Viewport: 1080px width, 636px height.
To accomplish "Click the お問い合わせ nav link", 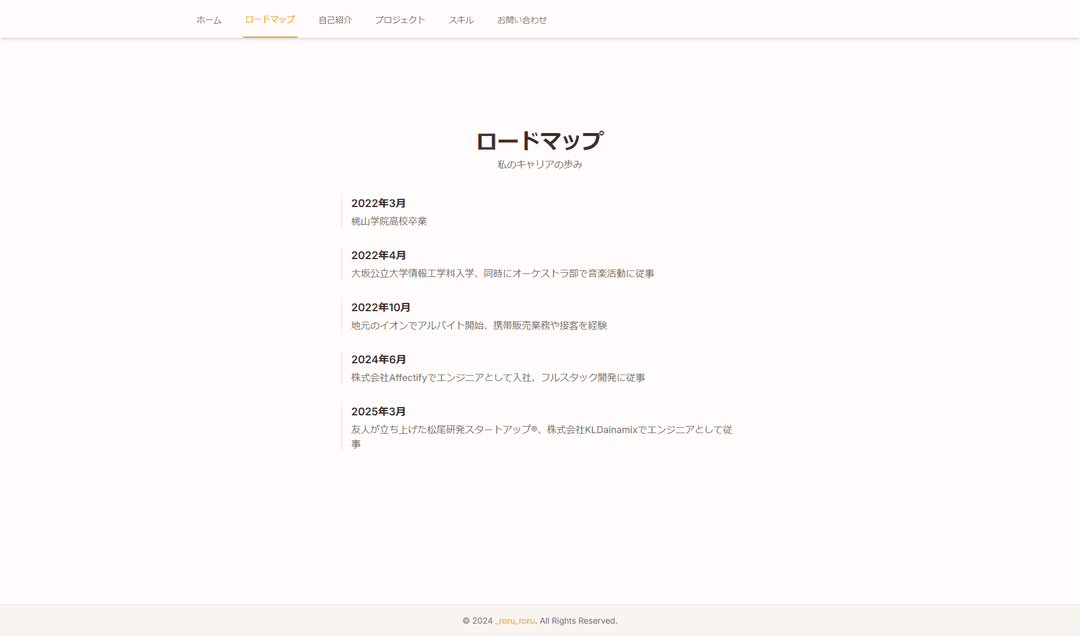I will pos(522,20).
